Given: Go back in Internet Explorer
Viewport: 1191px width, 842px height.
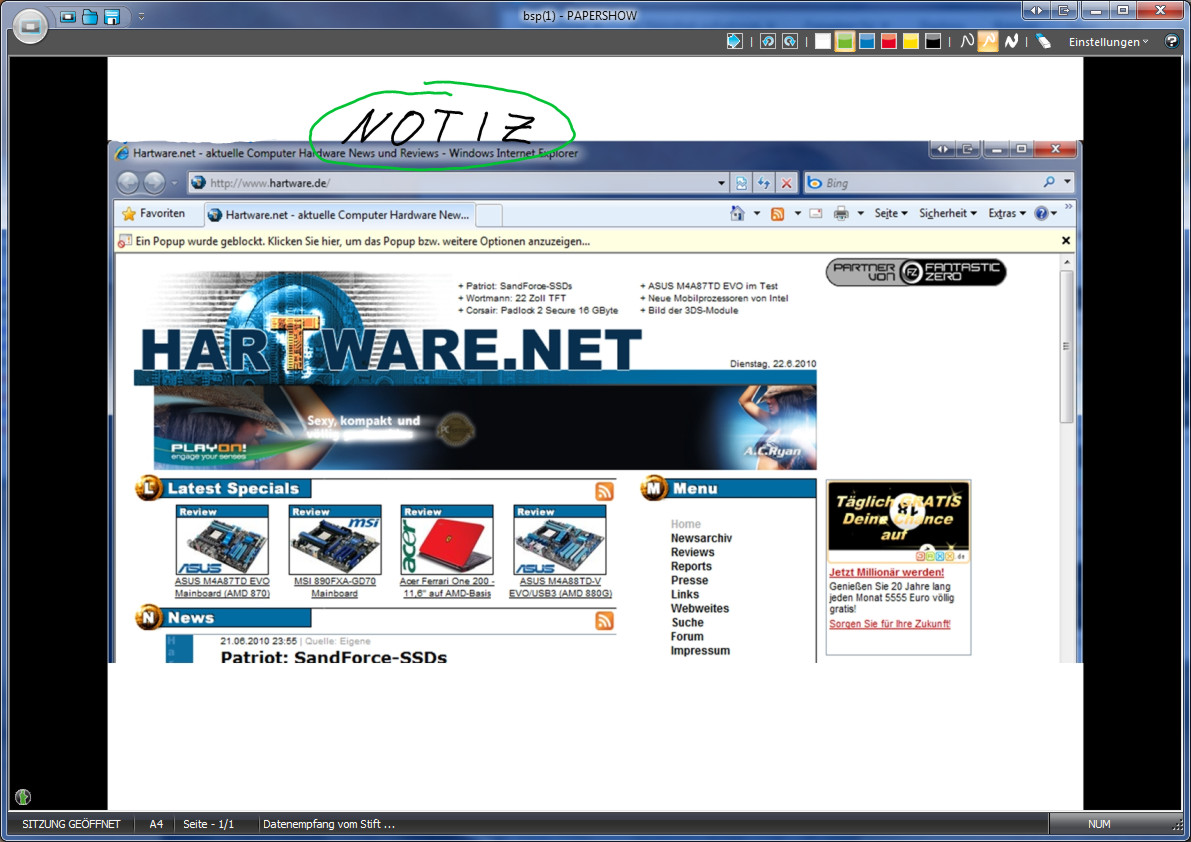Looking at the screenshot, I should (x=128, y=182).
